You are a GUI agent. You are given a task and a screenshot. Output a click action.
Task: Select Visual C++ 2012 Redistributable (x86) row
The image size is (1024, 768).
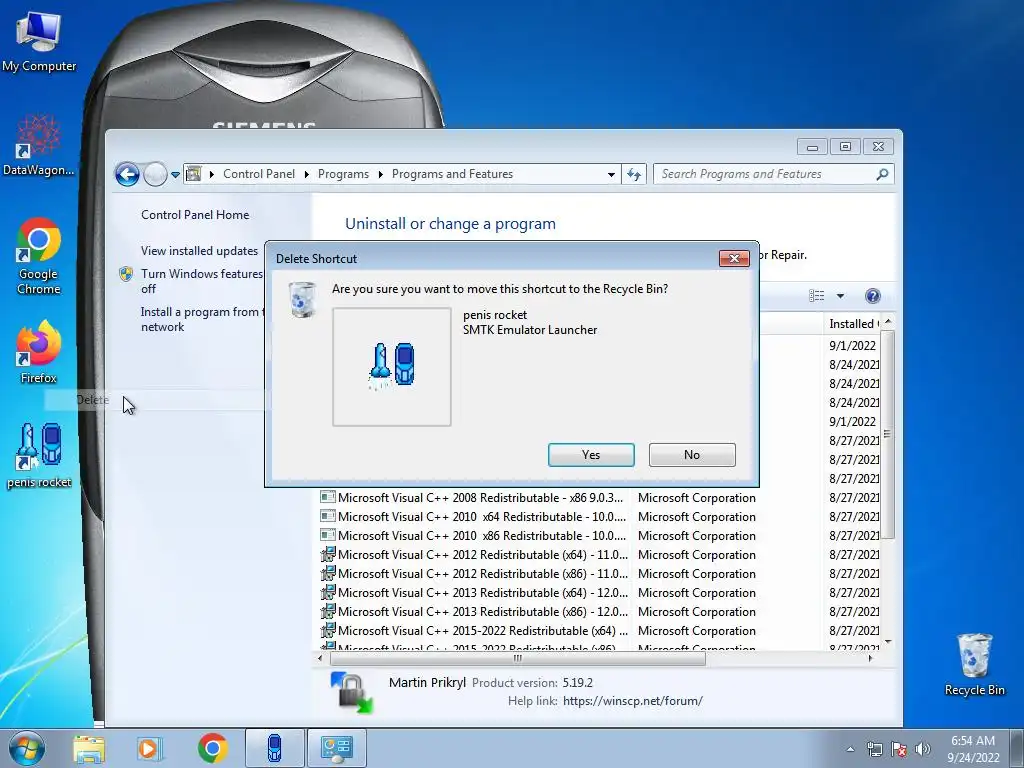[598, 573]
